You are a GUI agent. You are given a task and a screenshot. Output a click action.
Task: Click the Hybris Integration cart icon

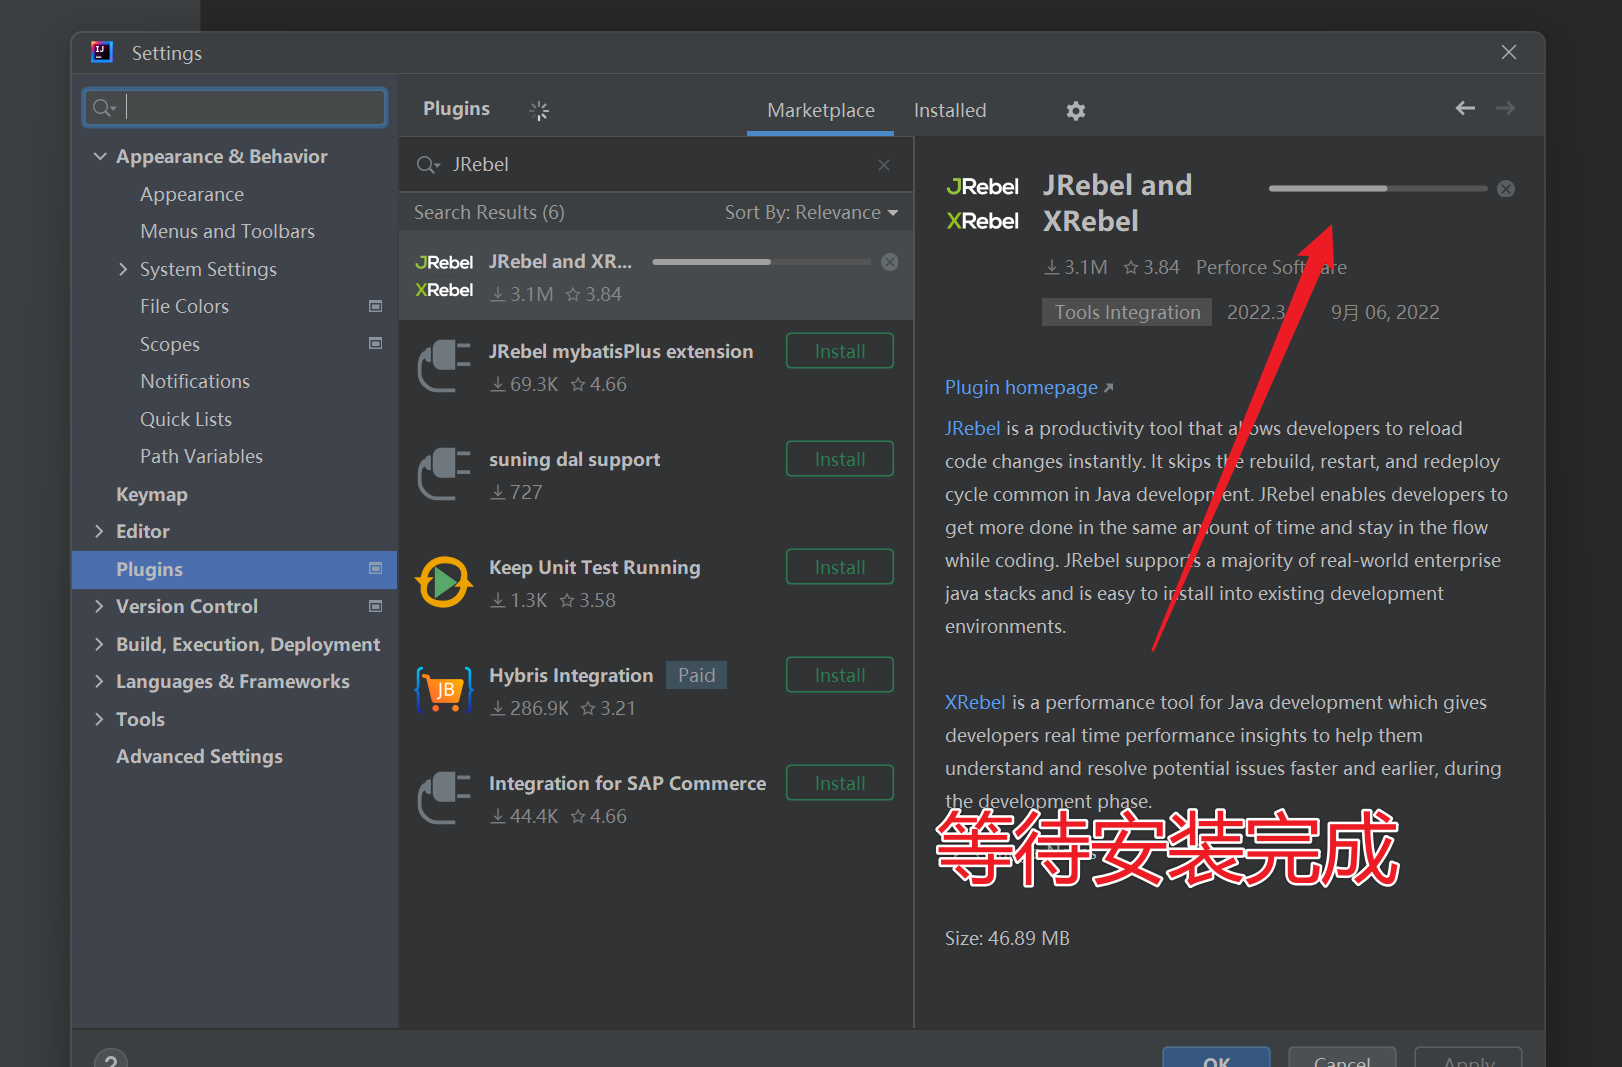click(x=444, y=690)
